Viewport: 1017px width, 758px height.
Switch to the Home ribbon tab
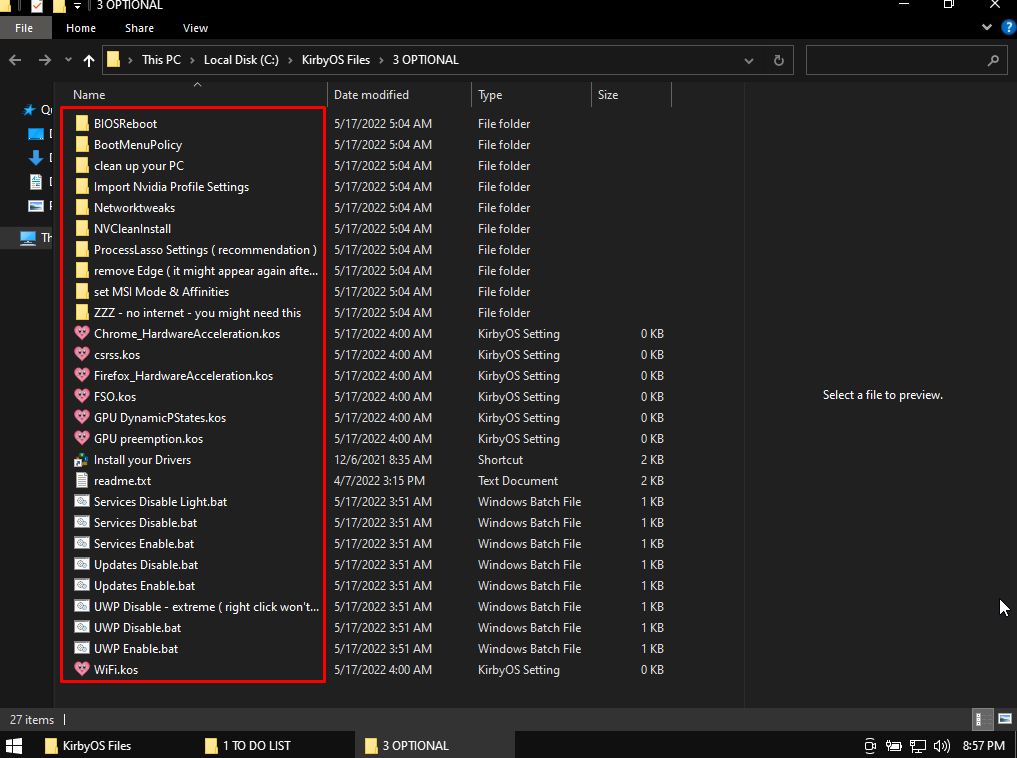(81, 28)
